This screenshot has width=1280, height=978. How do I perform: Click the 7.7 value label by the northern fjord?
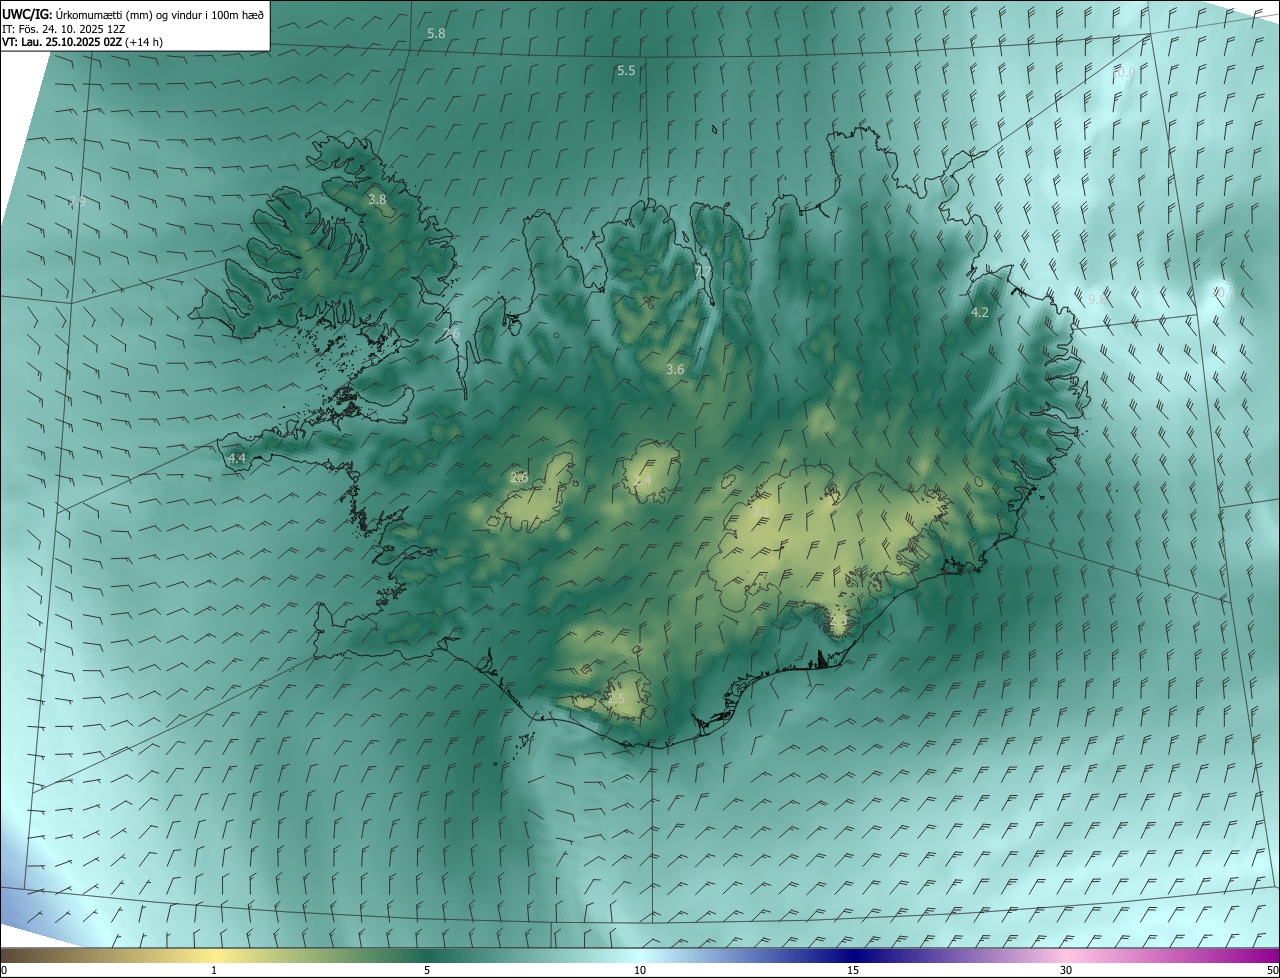pyautogui.click(x=704, y=271)
